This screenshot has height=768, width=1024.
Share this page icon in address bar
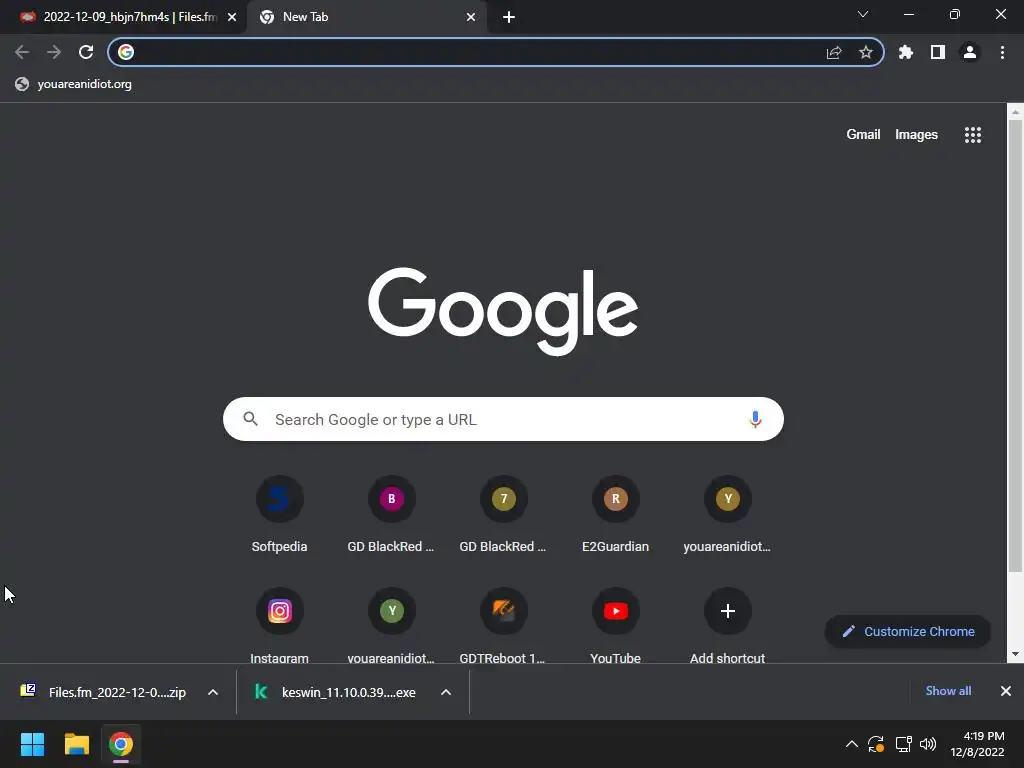pyautogui.click(x=834, y=52)
